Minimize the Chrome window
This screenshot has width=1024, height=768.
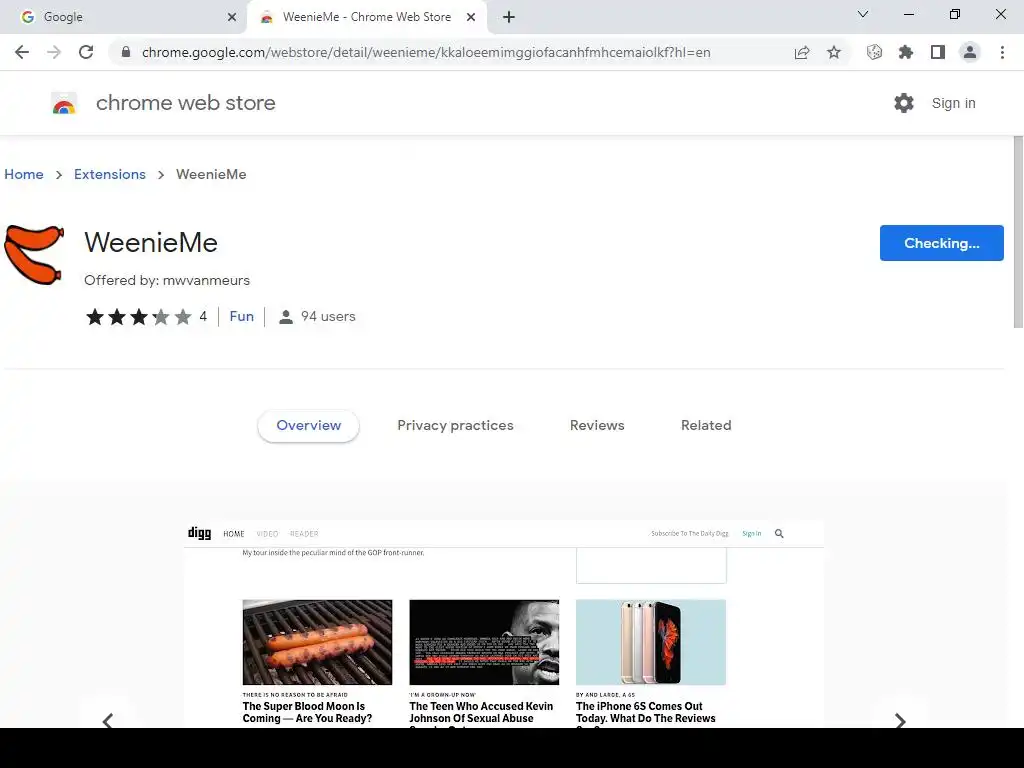[908, 14]
